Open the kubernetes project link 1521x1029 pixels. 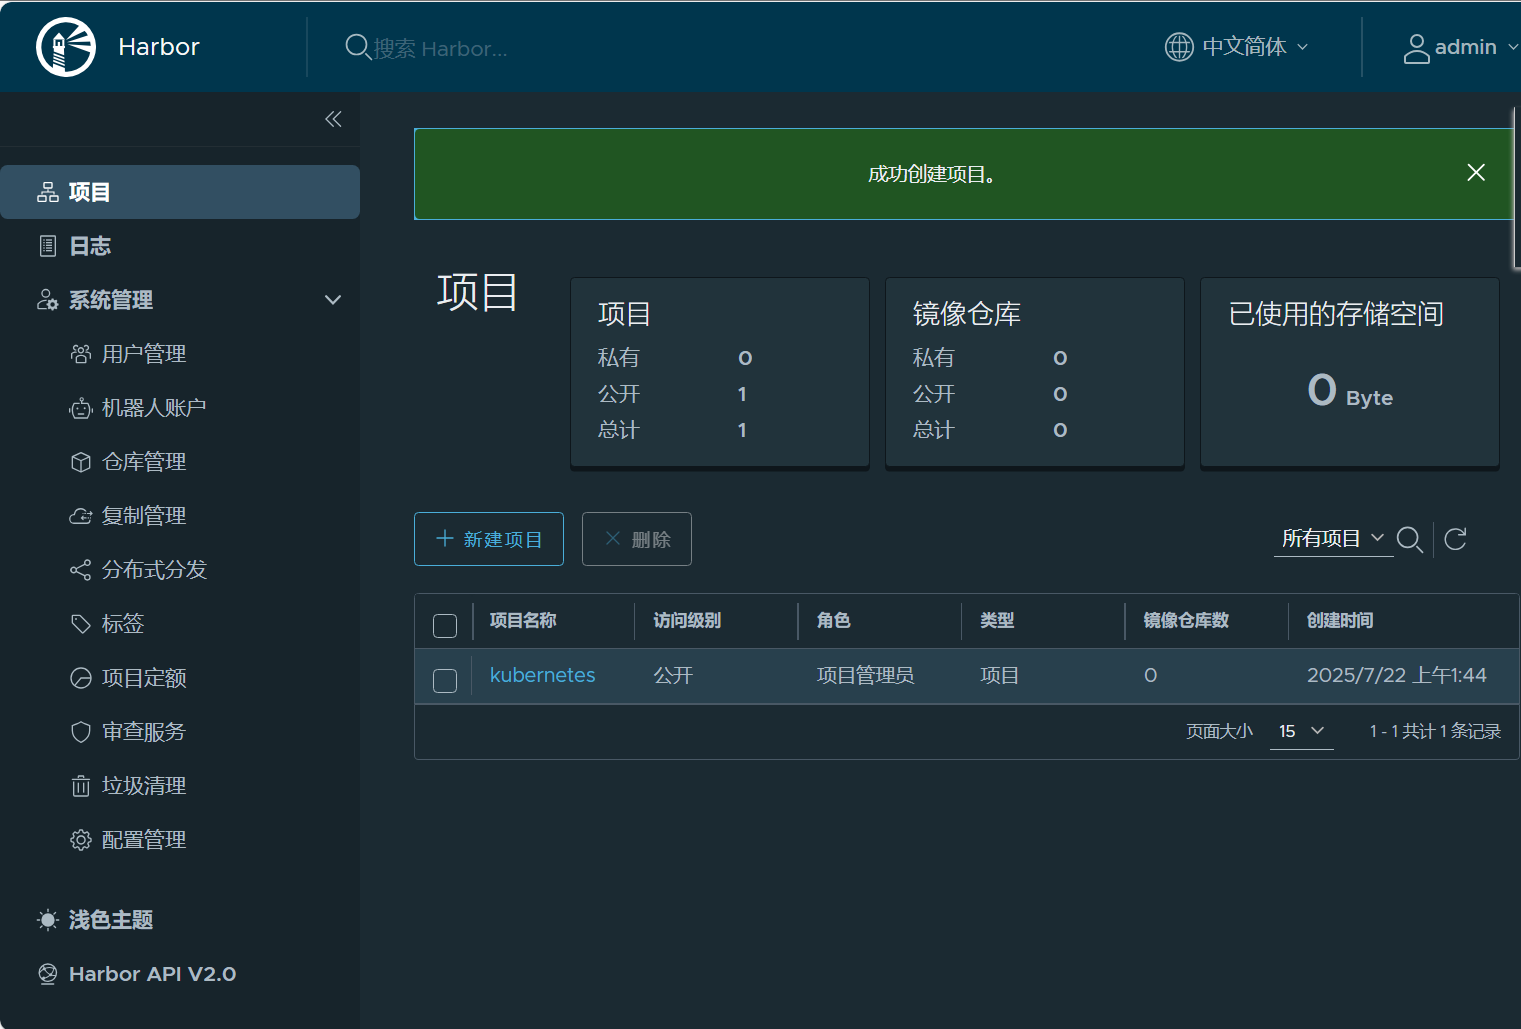tap(542, 675)
